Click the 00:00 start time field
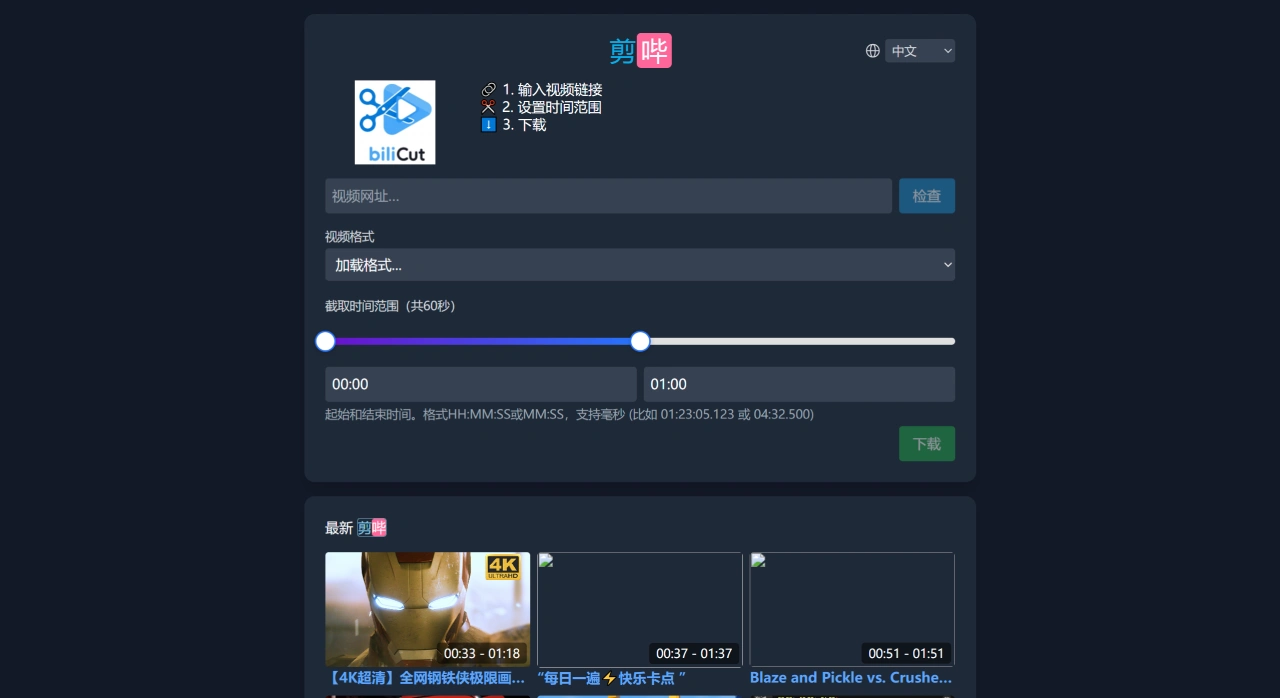1280x698 pixels. (x=481, y=384)
